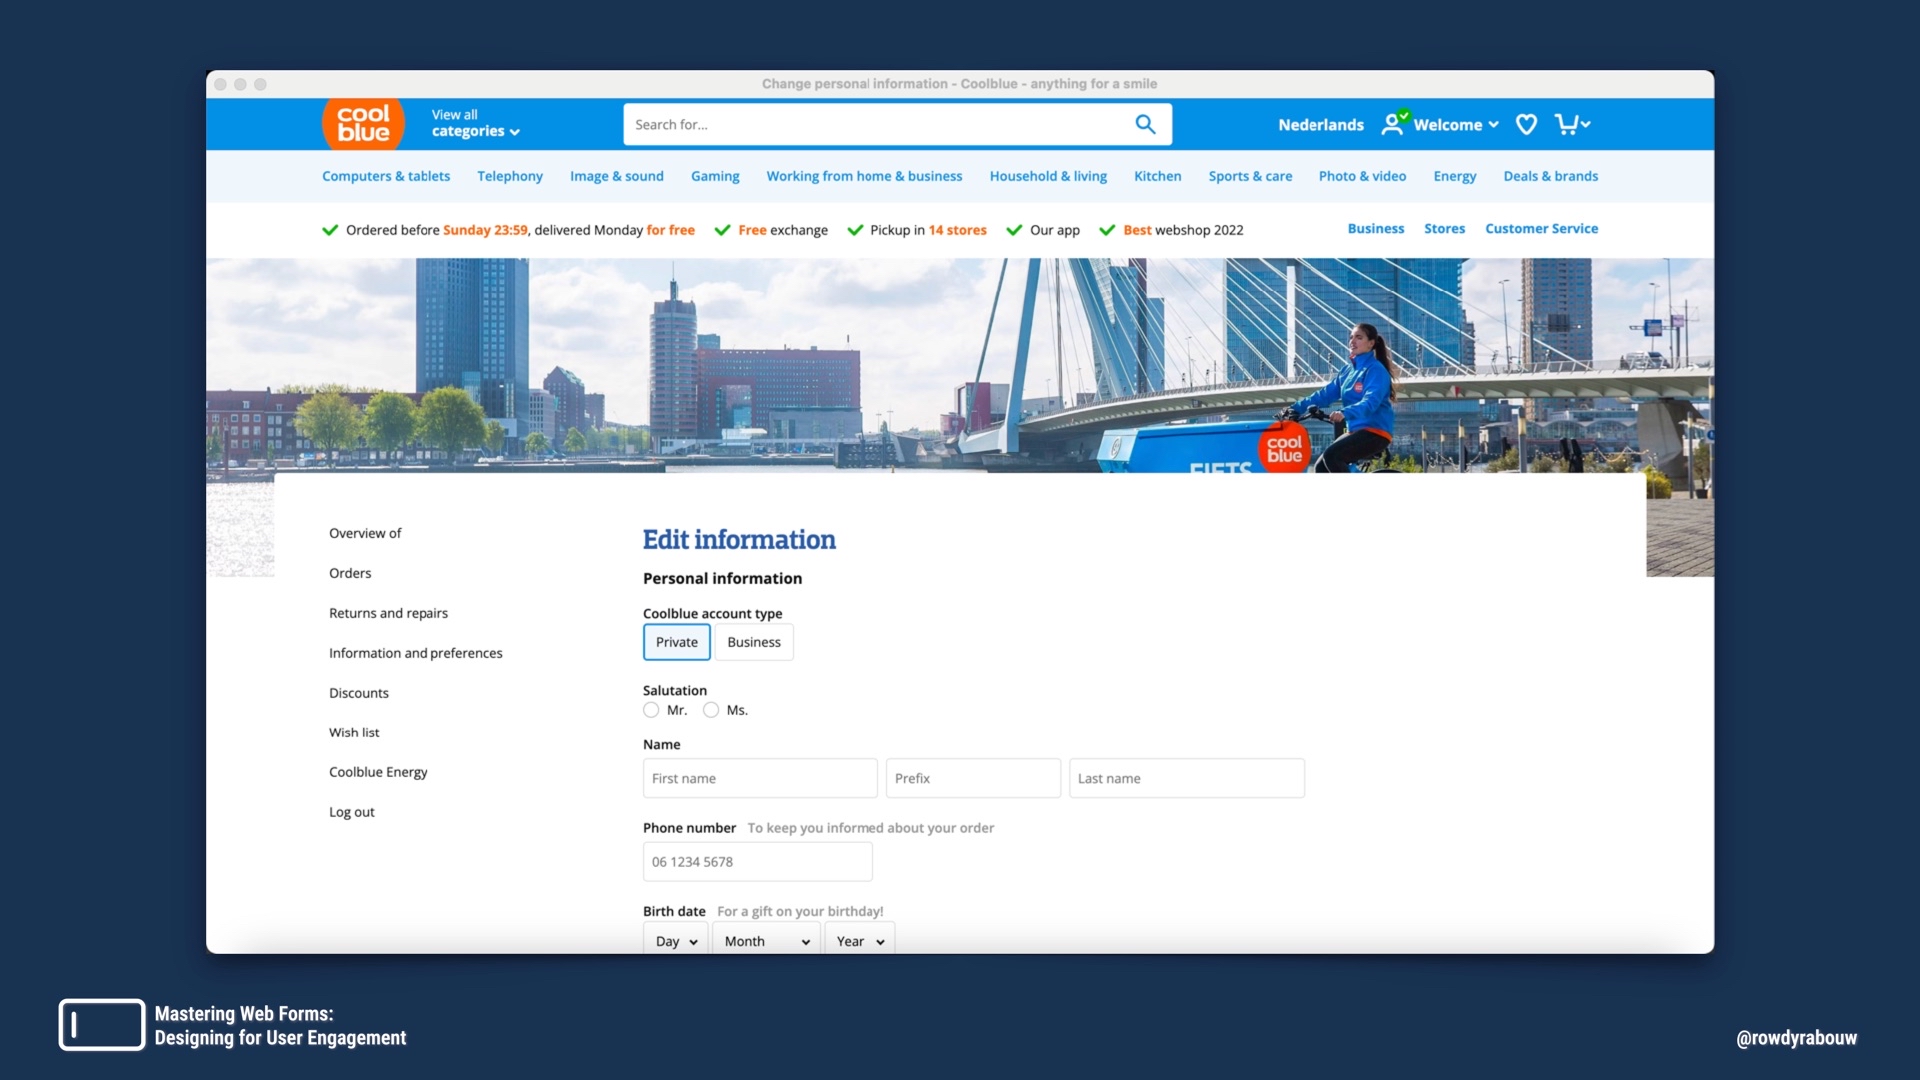This screenshot has height=1080, width=1920.
Task: Expand the Year birth date dropdown
Action: 860,941
